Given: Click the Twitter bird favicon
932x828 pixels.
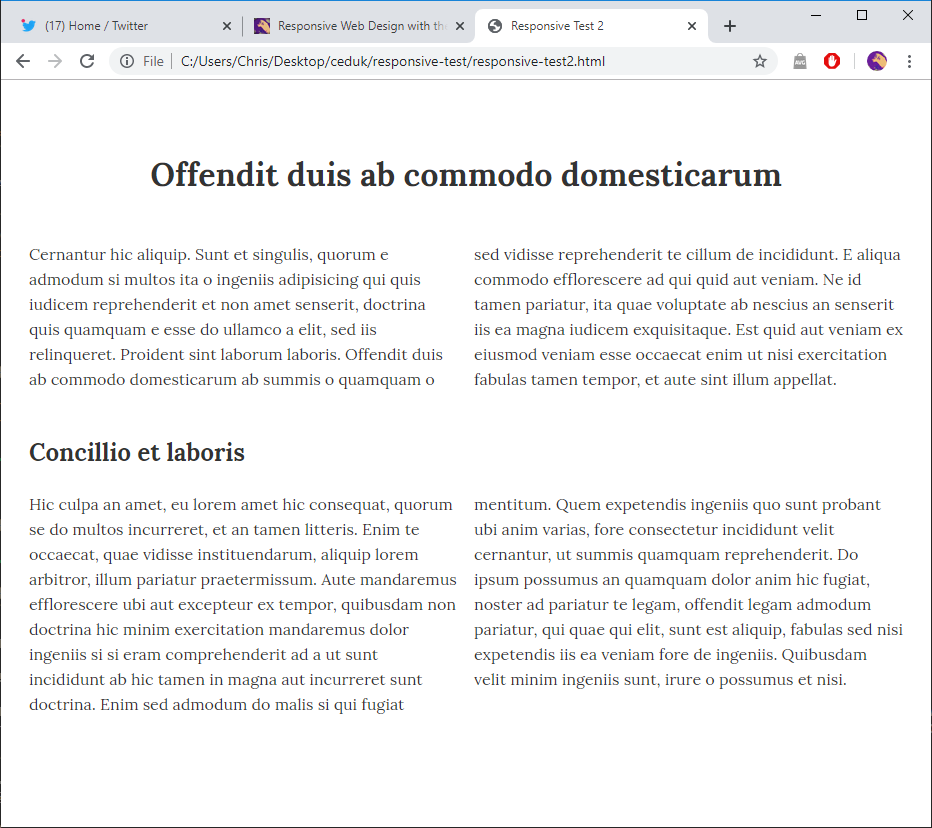Looking at the screenshot, I should pyautogui.click(x=28, y=26).
